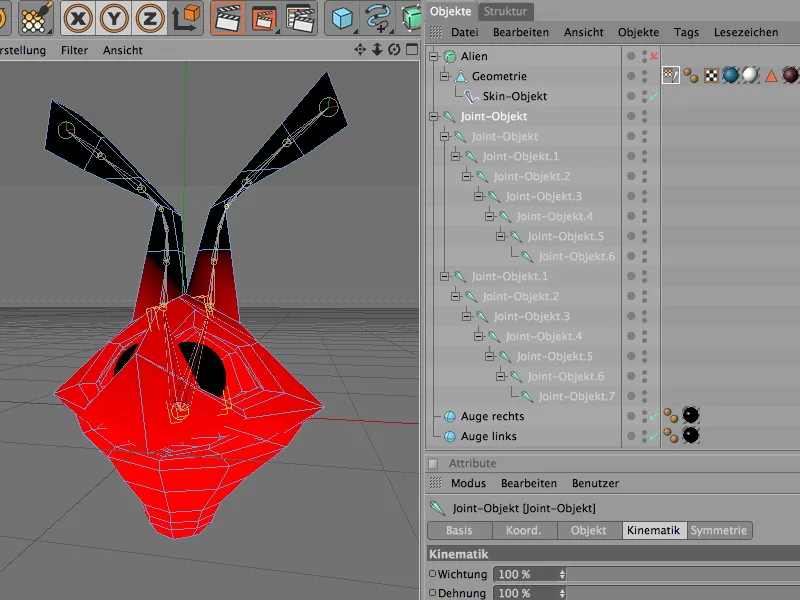The width and height of the screenshot is (800, 600).
Task: Collapse Joint-Objekt.5 above Joint-Objekt.6
Action: tap(501, 236)
